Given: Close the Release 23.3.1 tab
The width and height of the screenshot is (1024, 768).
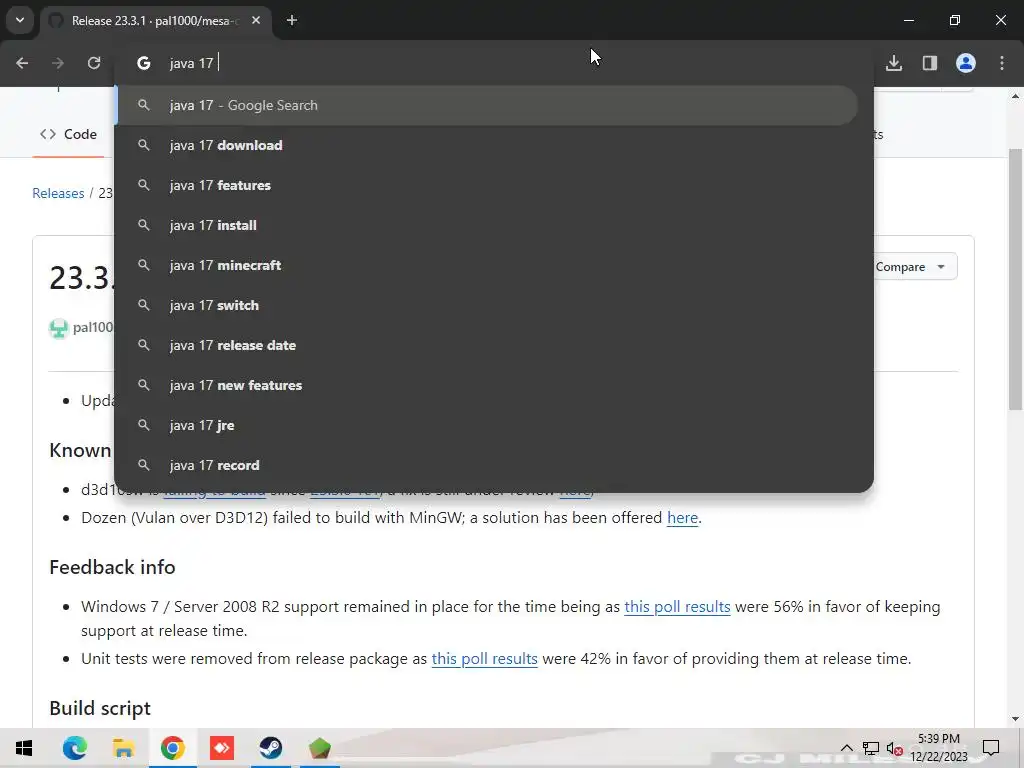Looking at the screenshot, I should 256,20.
